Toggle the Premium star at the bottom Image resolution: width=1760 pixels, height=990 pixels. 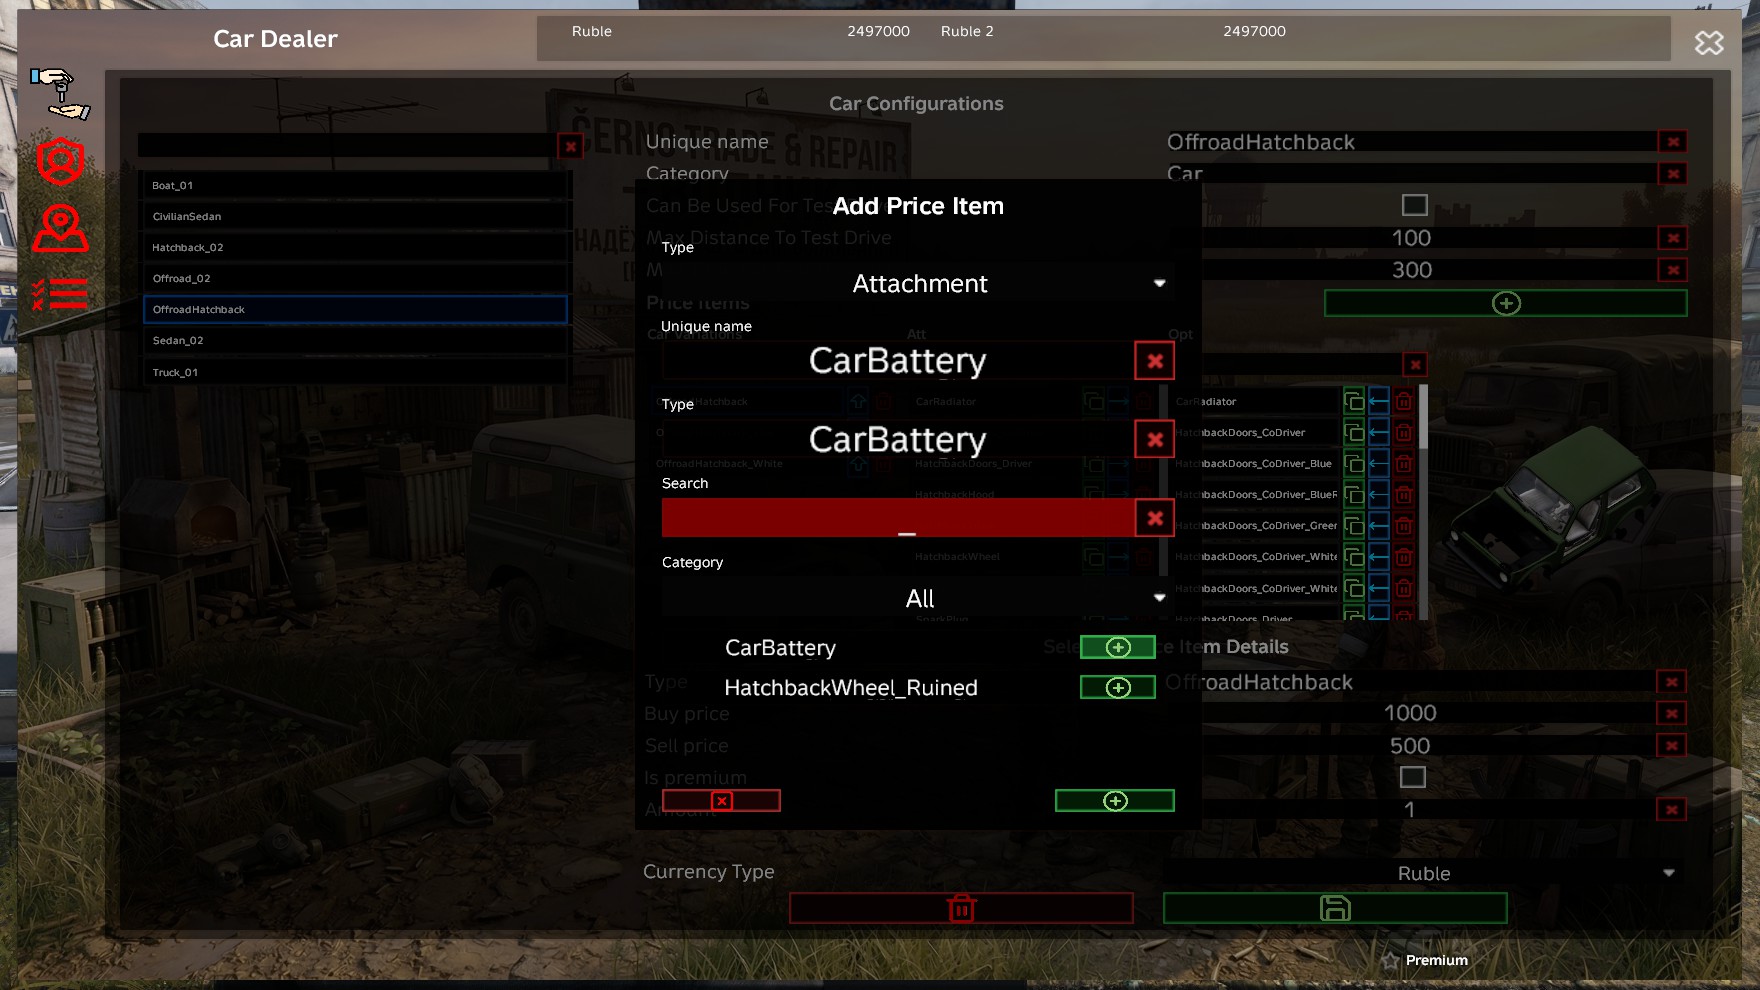pos(1390,961)
